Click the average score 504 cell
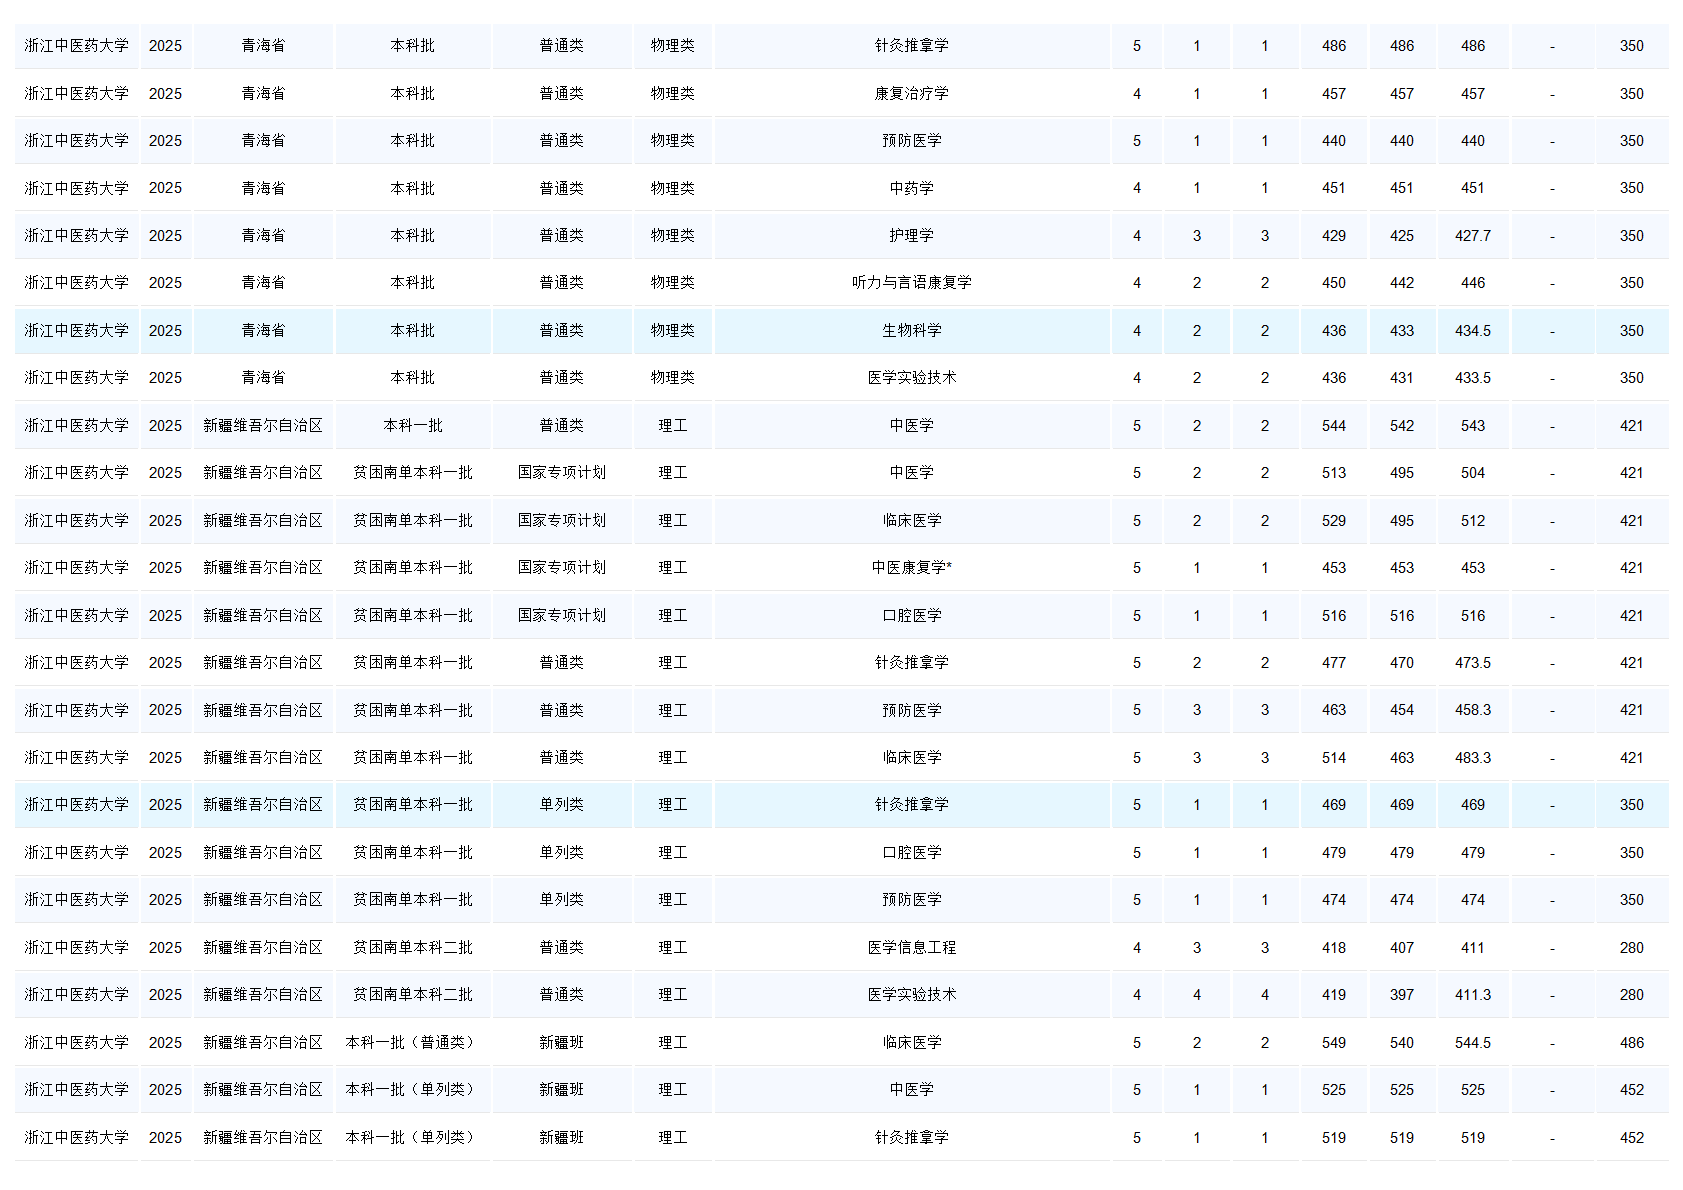Image resolution: width=1683 pixels, height=1190 pixels. coord(1472,473)
